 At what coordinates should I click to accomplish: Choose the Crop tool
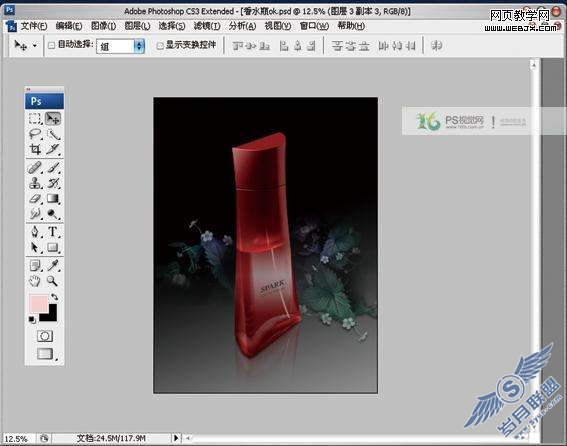[35, 149]
